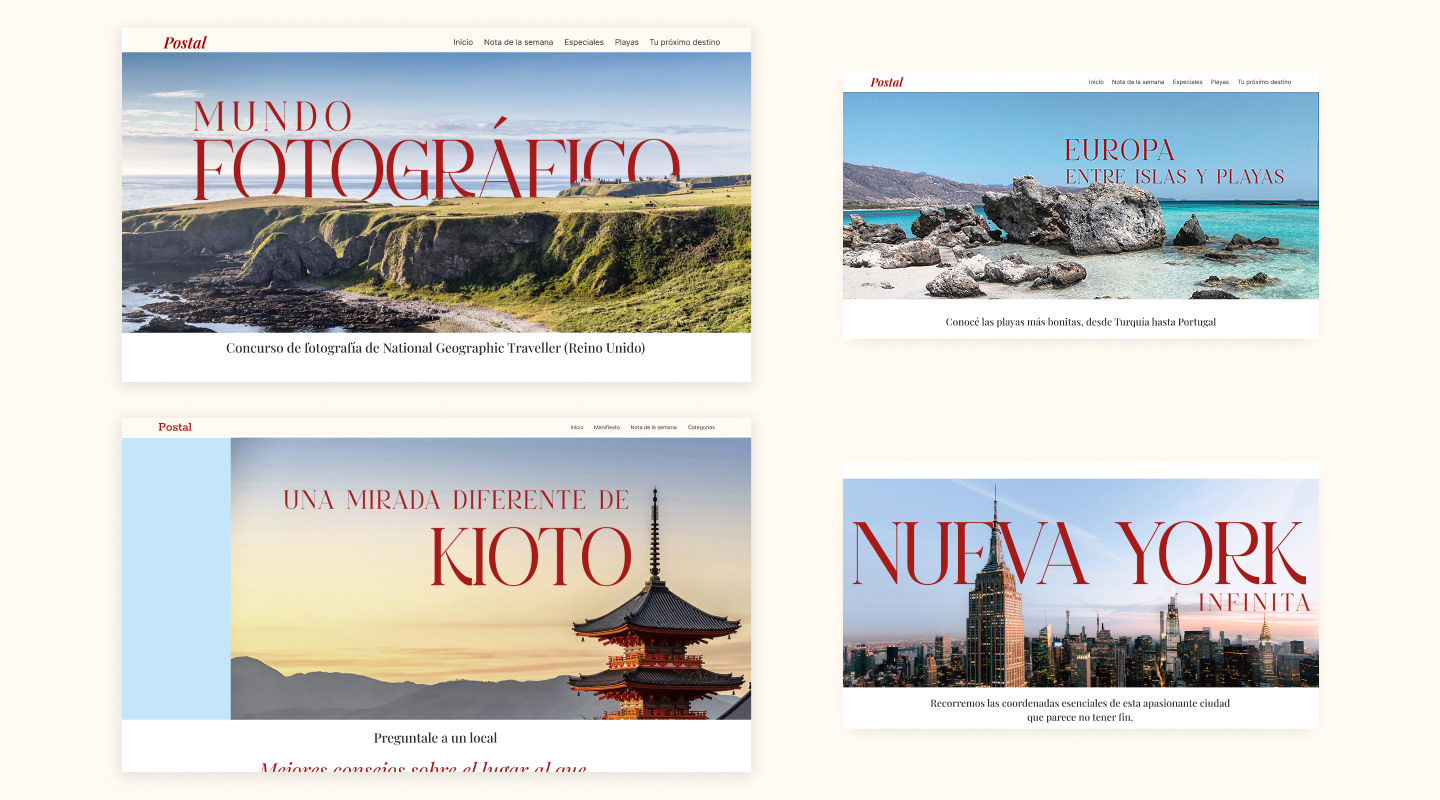Viewport: 1440px width, 800px height.
Task: Select Manifiesto in the Kioto page menu
Action: coord(607,427)
